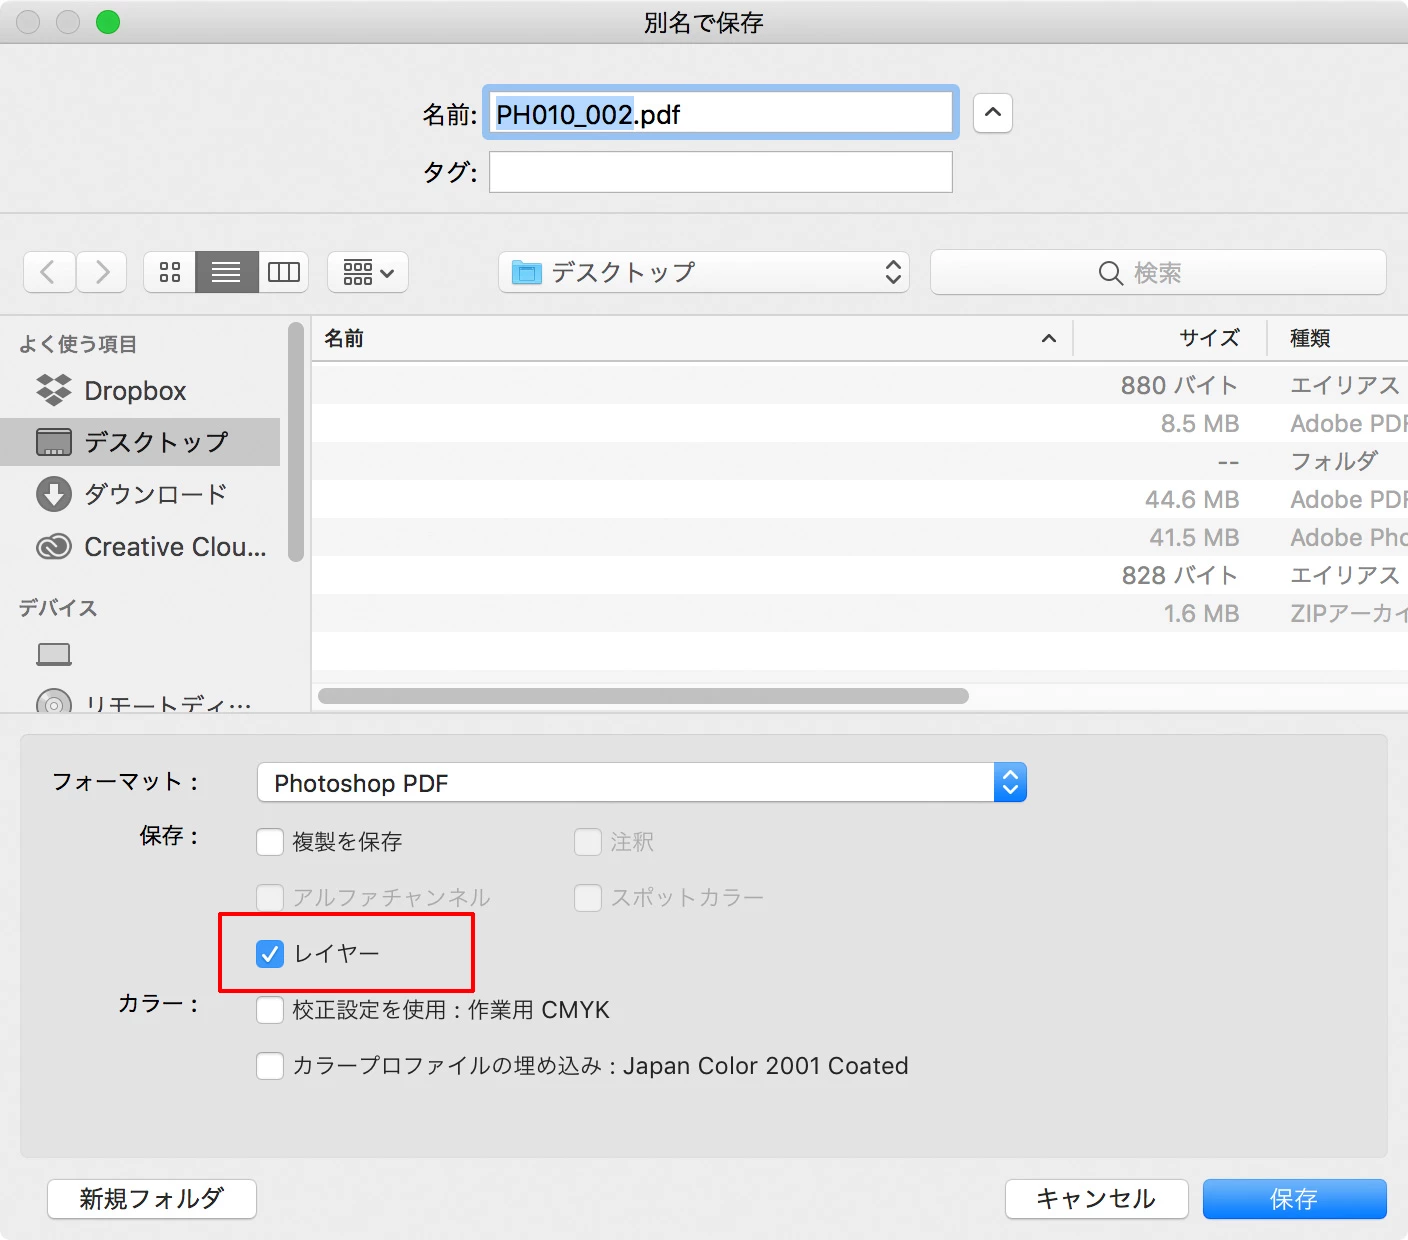Select the file row sized 41.5 MB
Viewport: 1408px width, 1240px height.
tap(860, 537)
